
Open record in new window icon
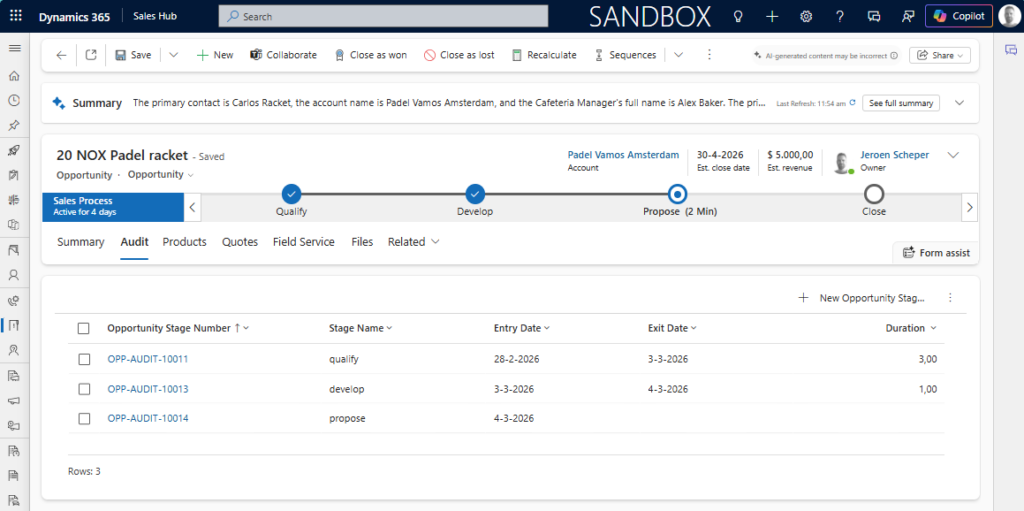91,55
